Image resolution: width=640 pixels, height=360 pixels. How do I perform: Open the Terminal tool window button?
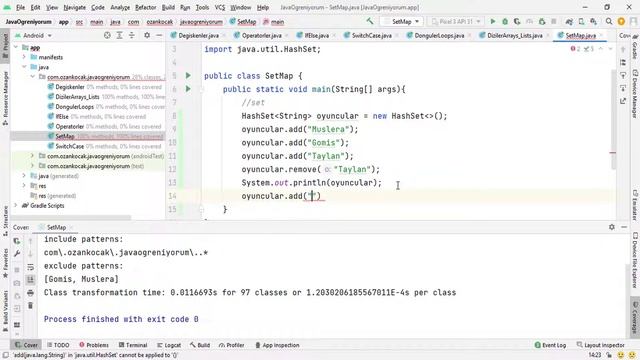tap(133, 345)
